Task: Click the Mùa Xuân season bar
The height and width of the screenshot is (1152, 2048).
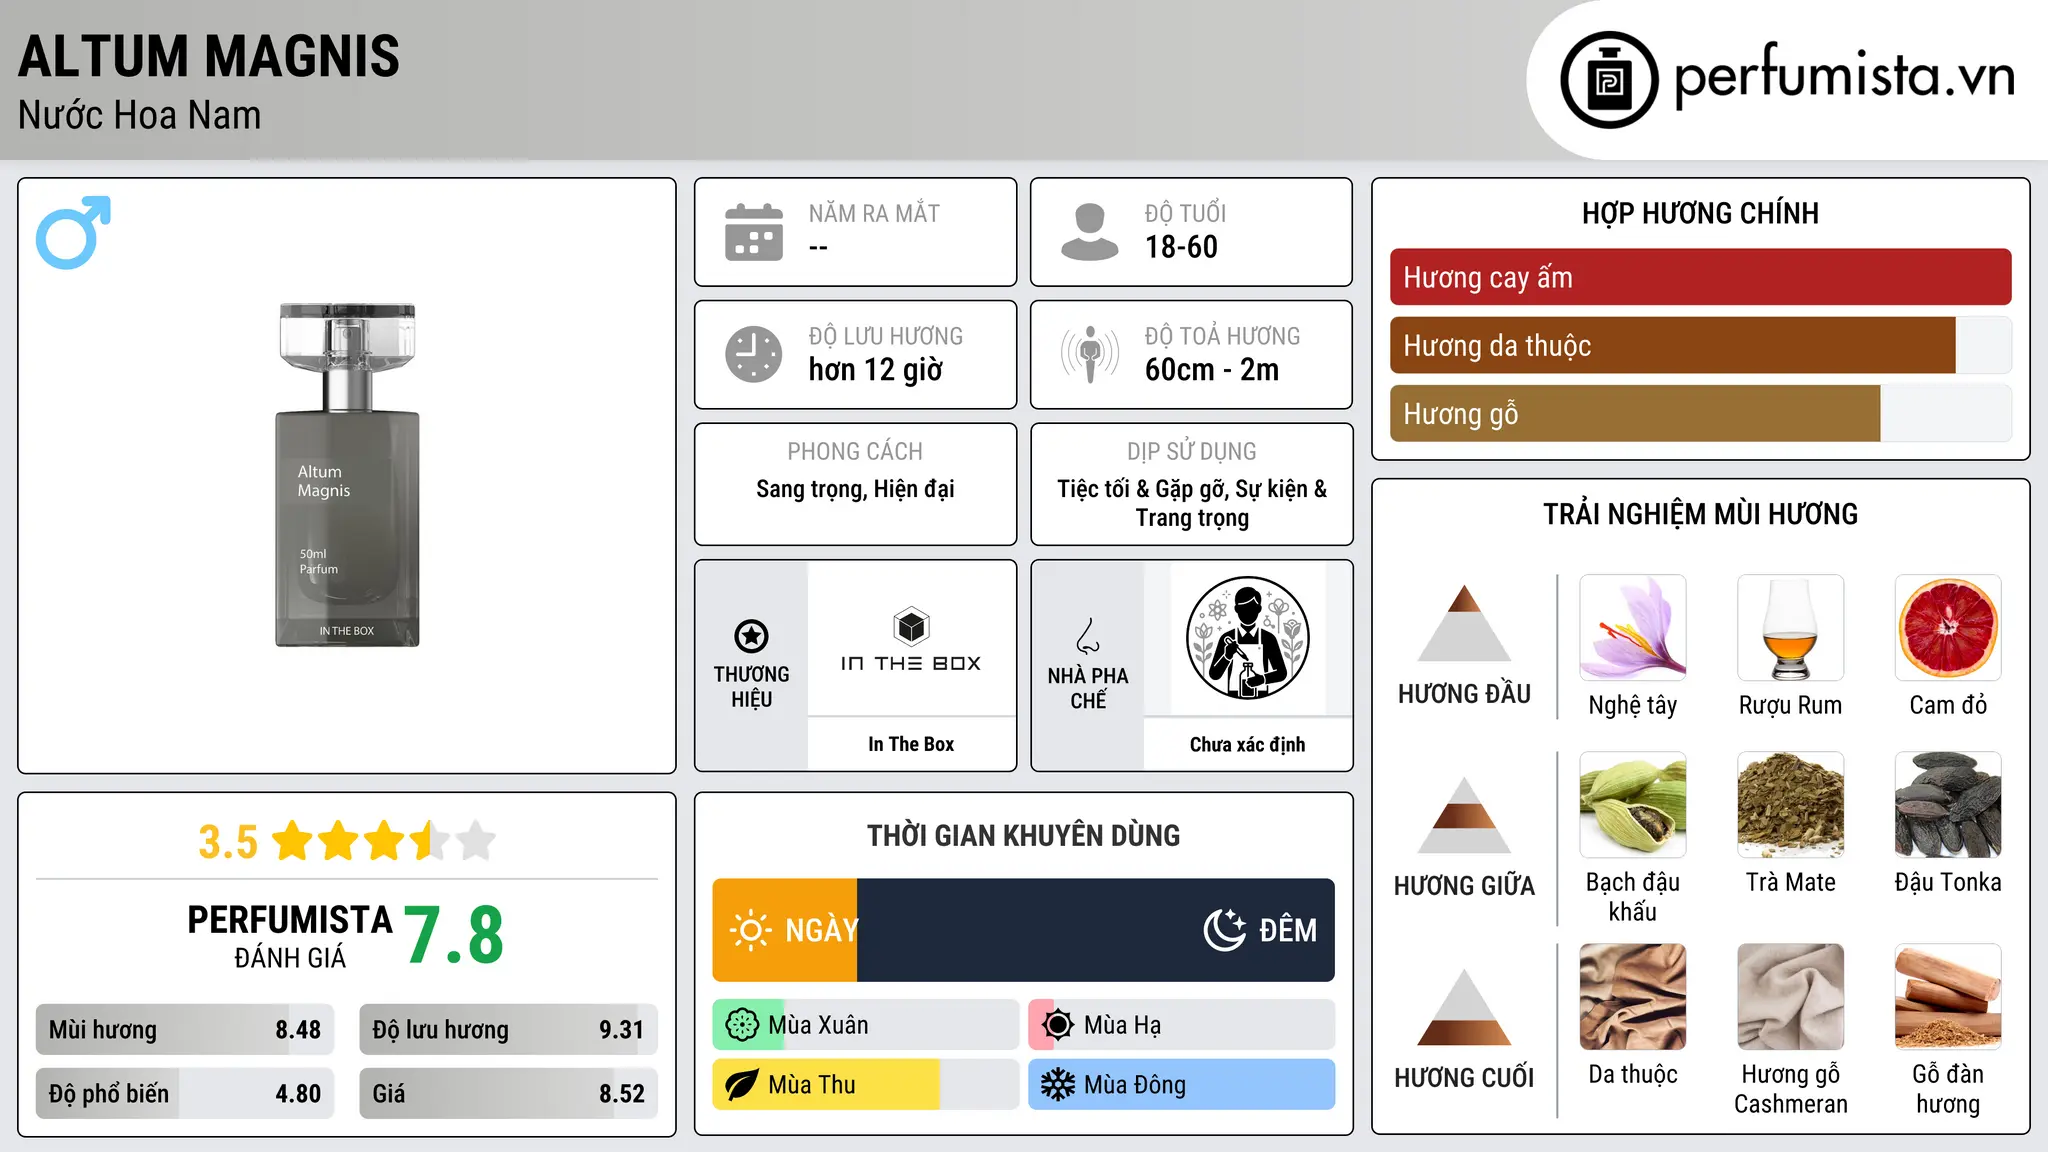Action: (865, 1025)
